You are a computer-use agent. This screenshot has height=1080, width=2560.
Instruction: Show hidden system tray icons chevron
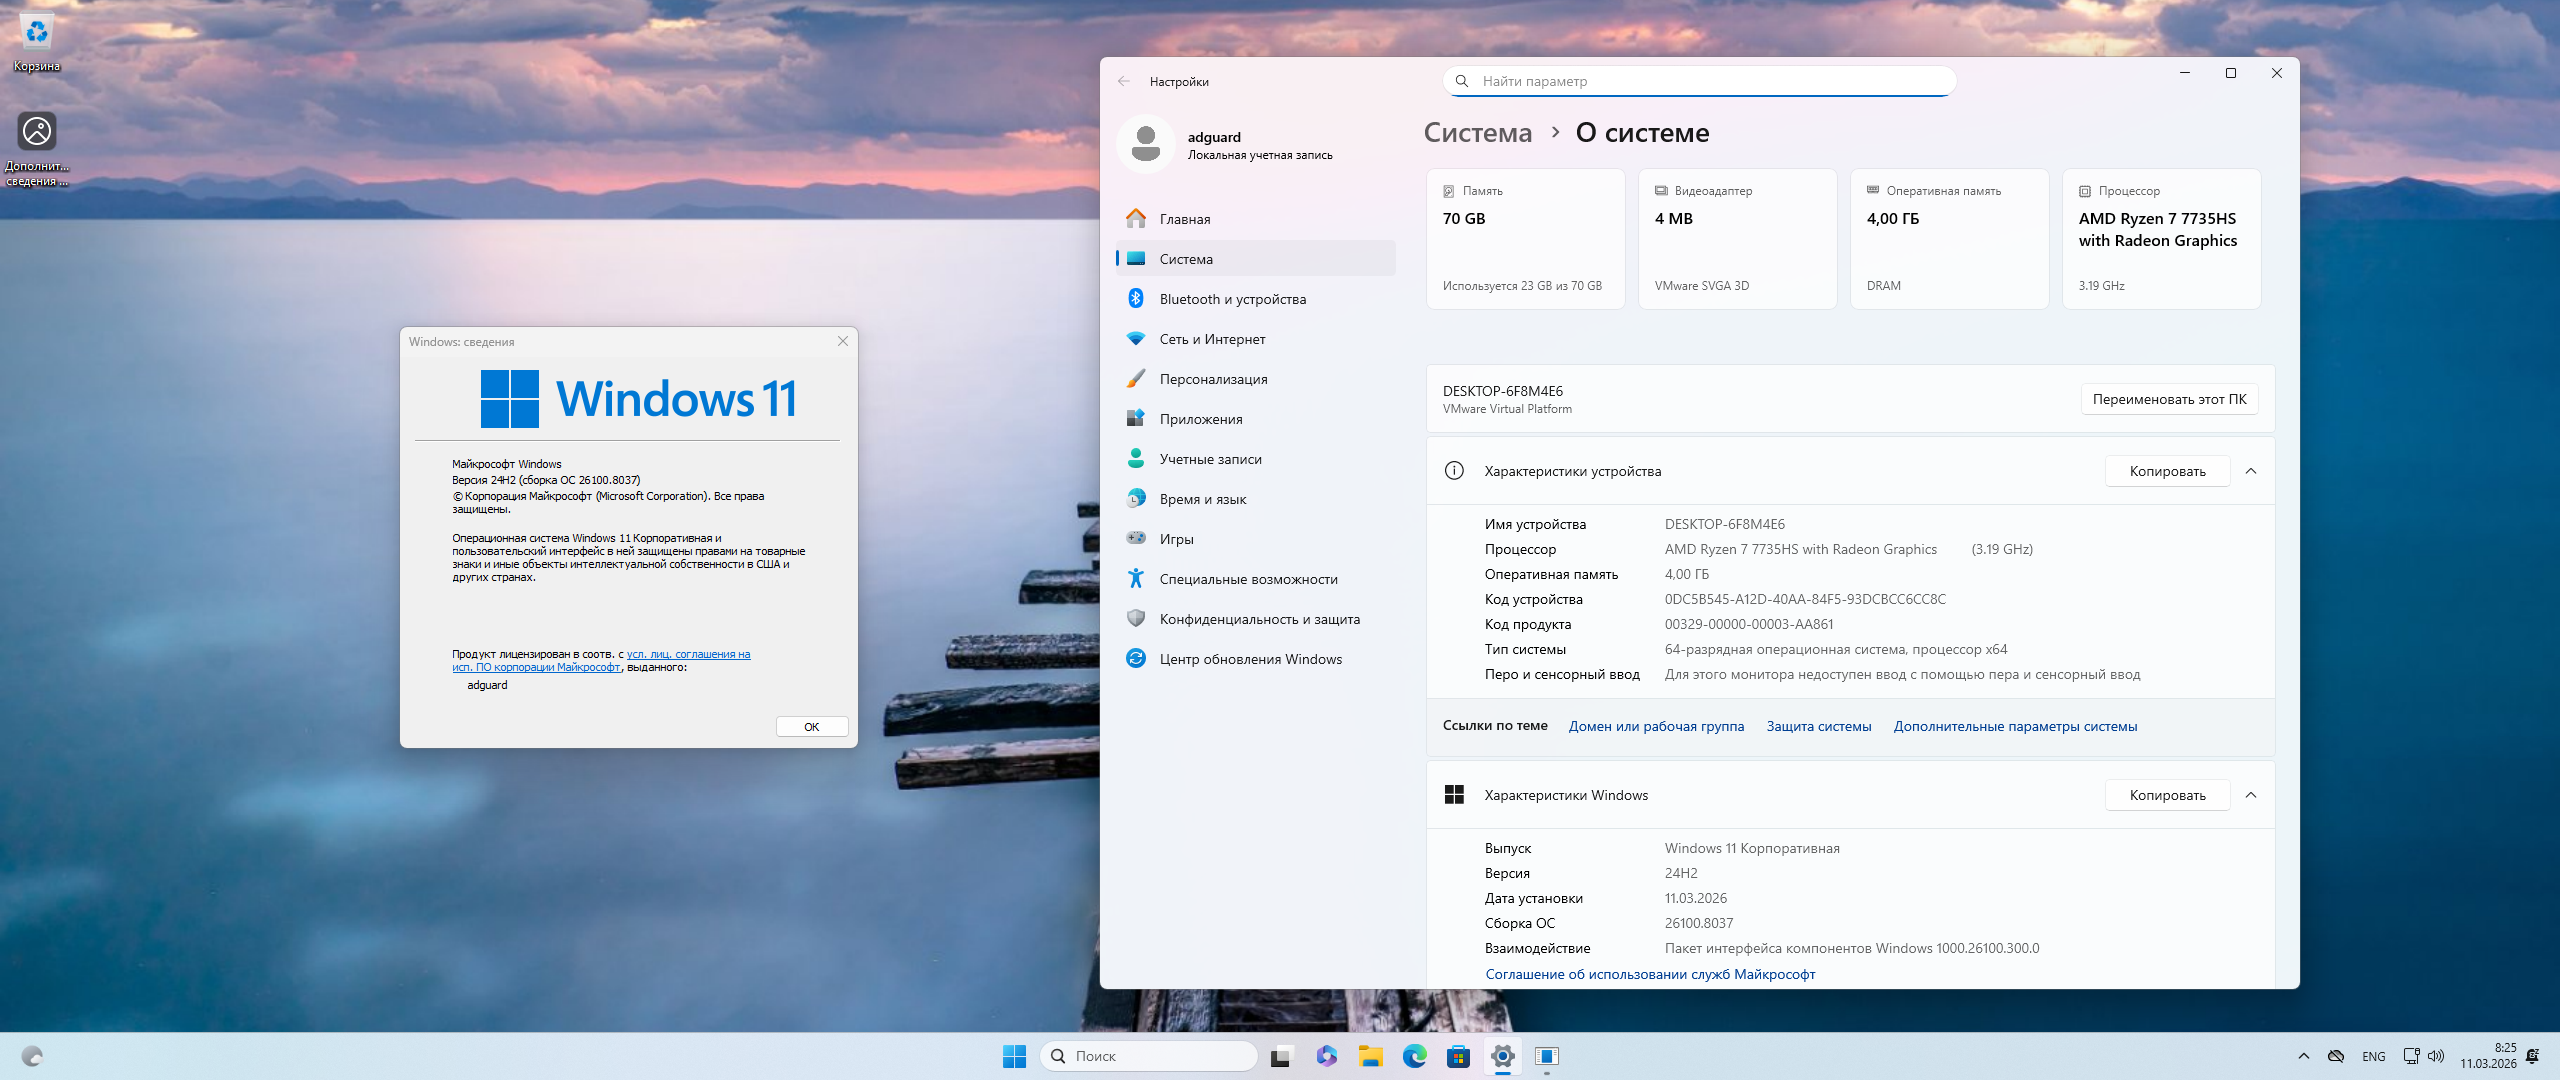(x=2304, y=1056)
